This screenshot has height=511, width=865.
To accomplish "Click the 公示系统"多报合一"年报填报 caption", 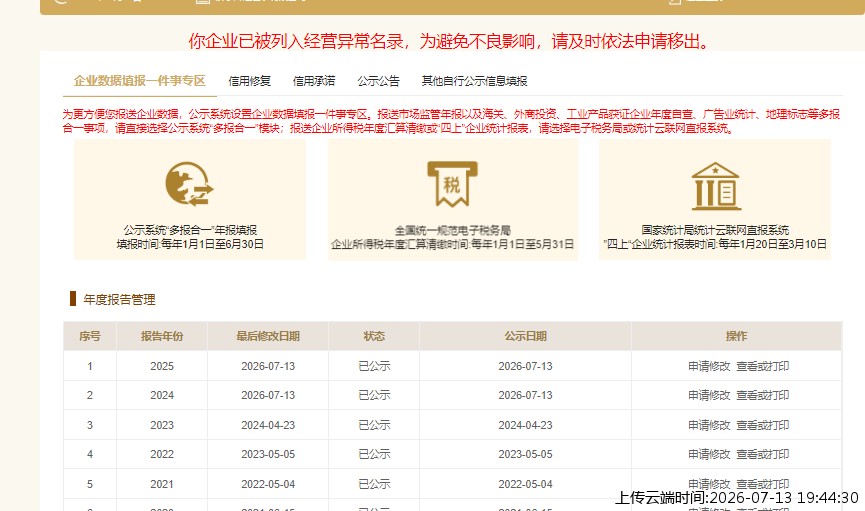I will point(190,230).
